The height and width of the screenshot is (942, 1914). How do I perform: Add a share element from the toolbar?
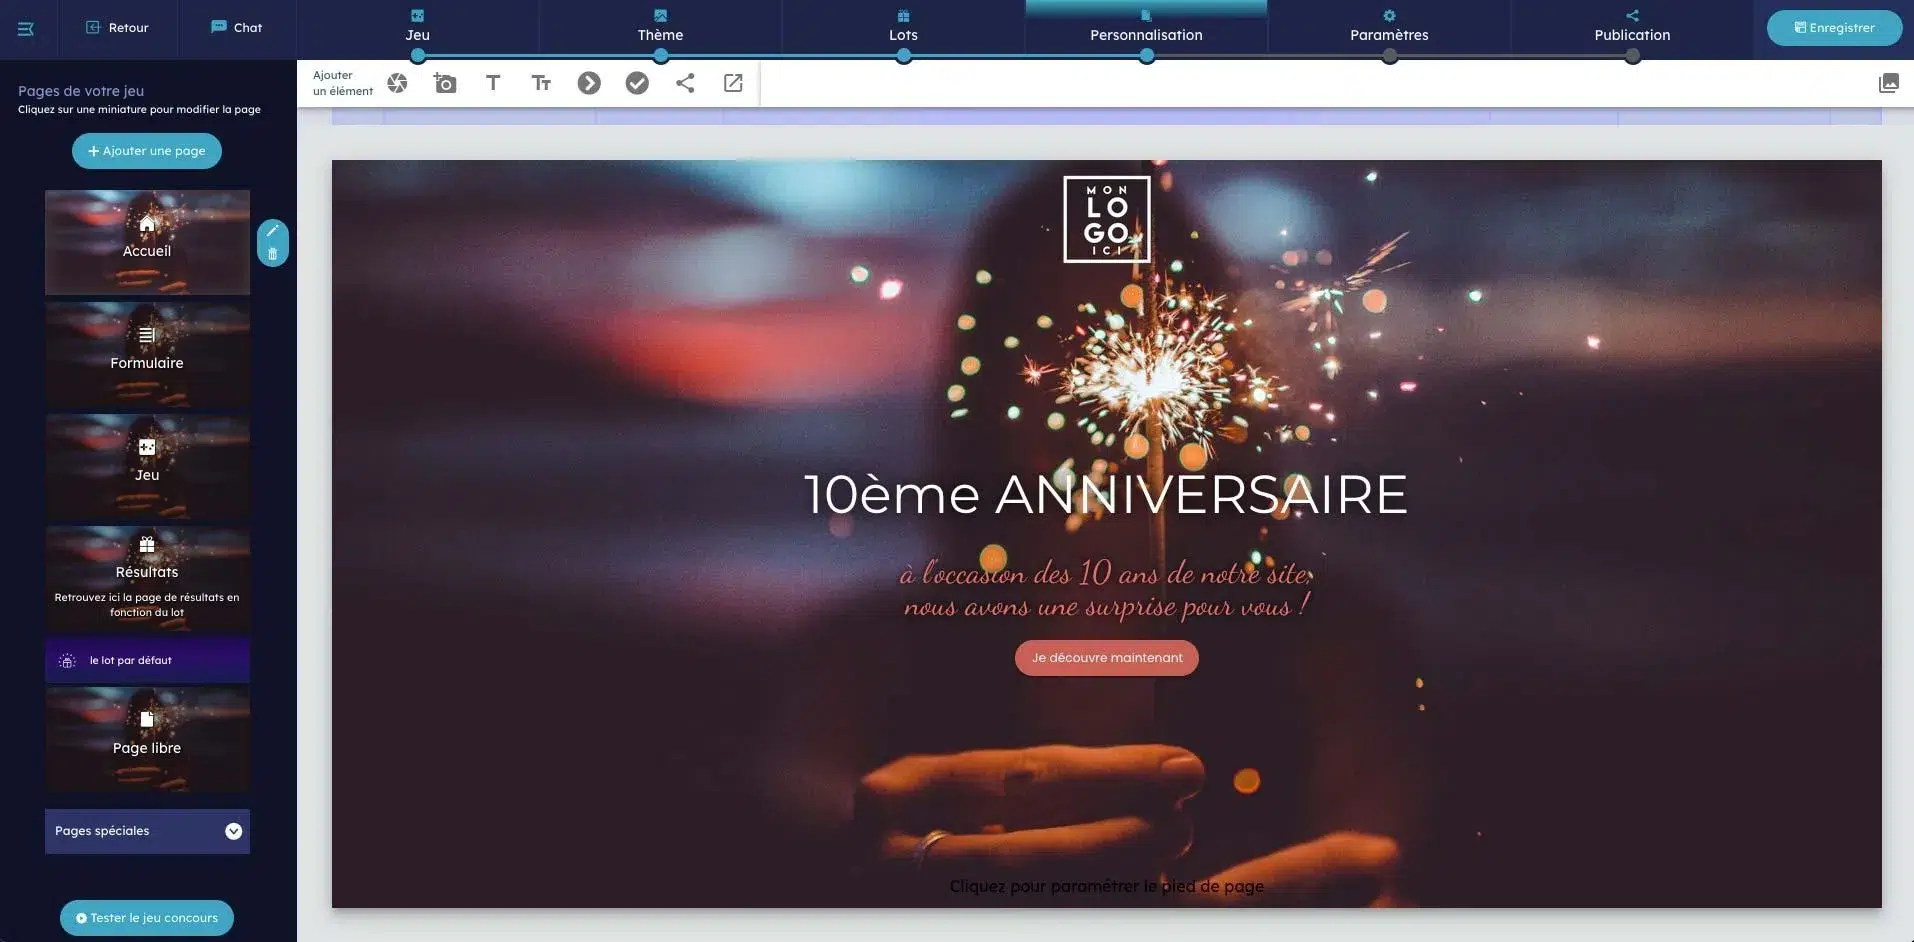tap(685, 83)
